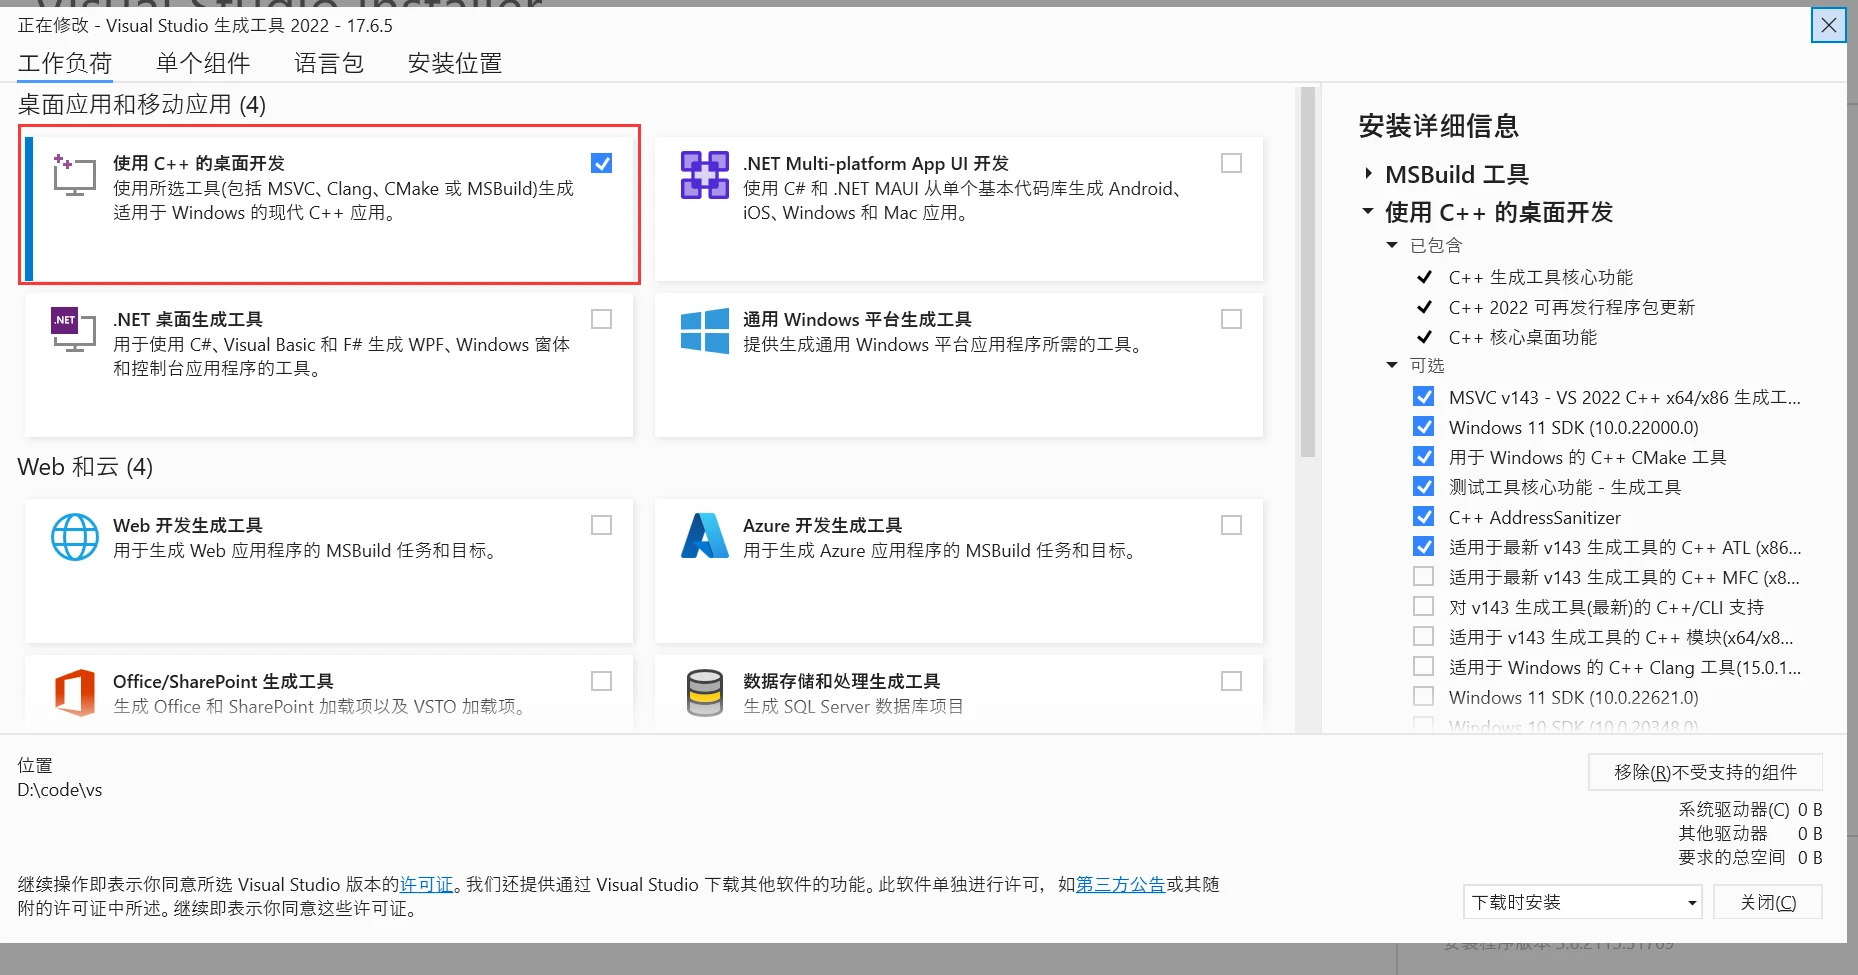This screenshot has height=975, width=1858.
Task: Click the D:\code\vs location path
Action: pos(60,790)
